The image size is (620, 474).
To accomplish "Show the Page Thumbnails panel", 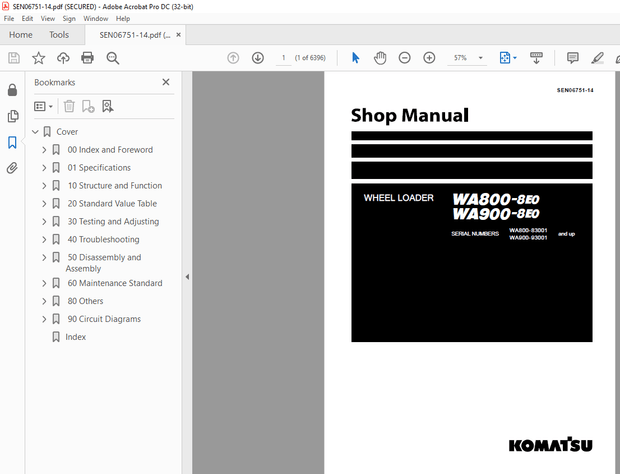I will pos(13,116).
